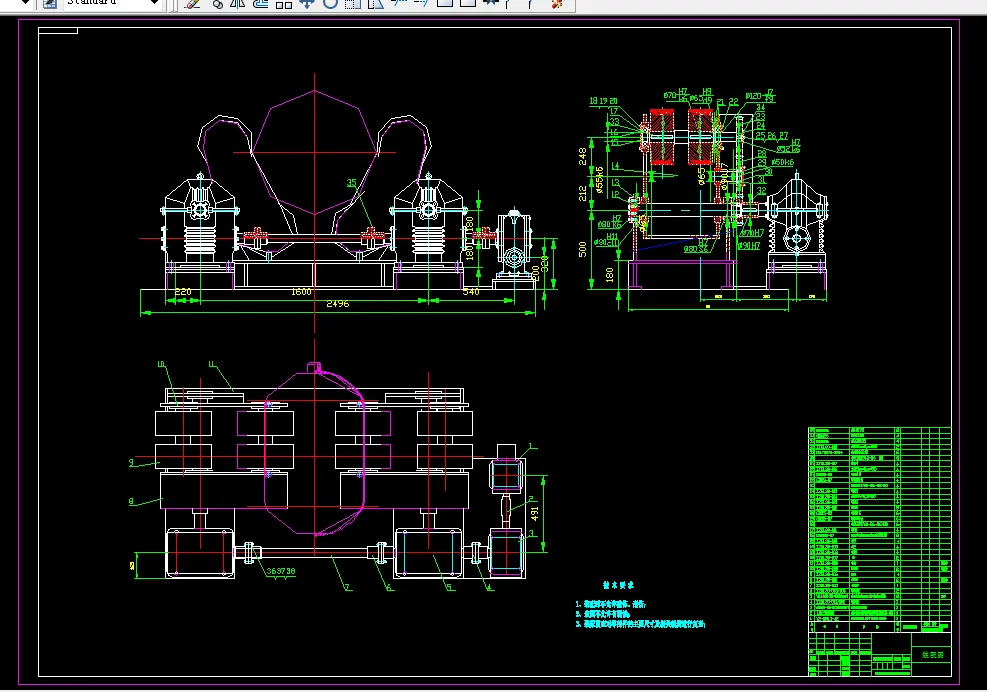Image resolution: width=987 pixels, height=692 pixels.
Task: Select the 212 dimension in side view
Action: 583,193
